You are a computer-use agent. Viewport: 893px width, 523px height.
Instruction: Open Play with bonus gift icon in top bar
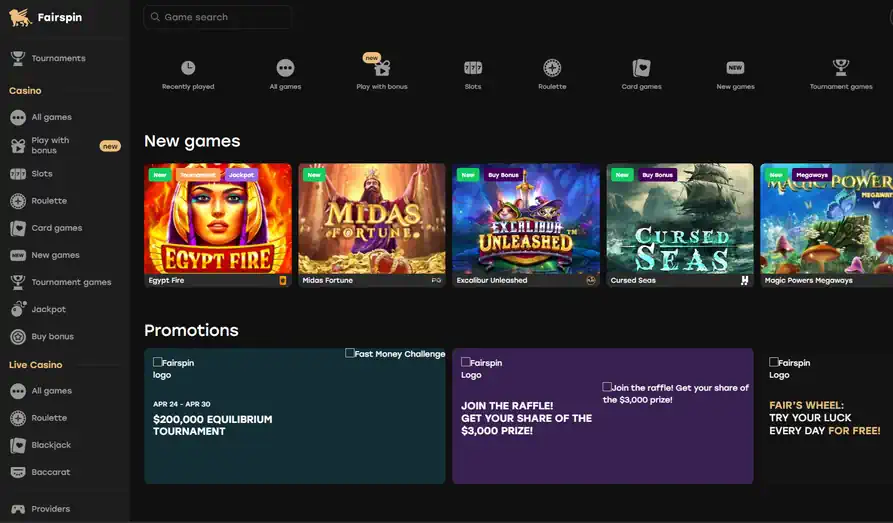(x=381, y=68)
